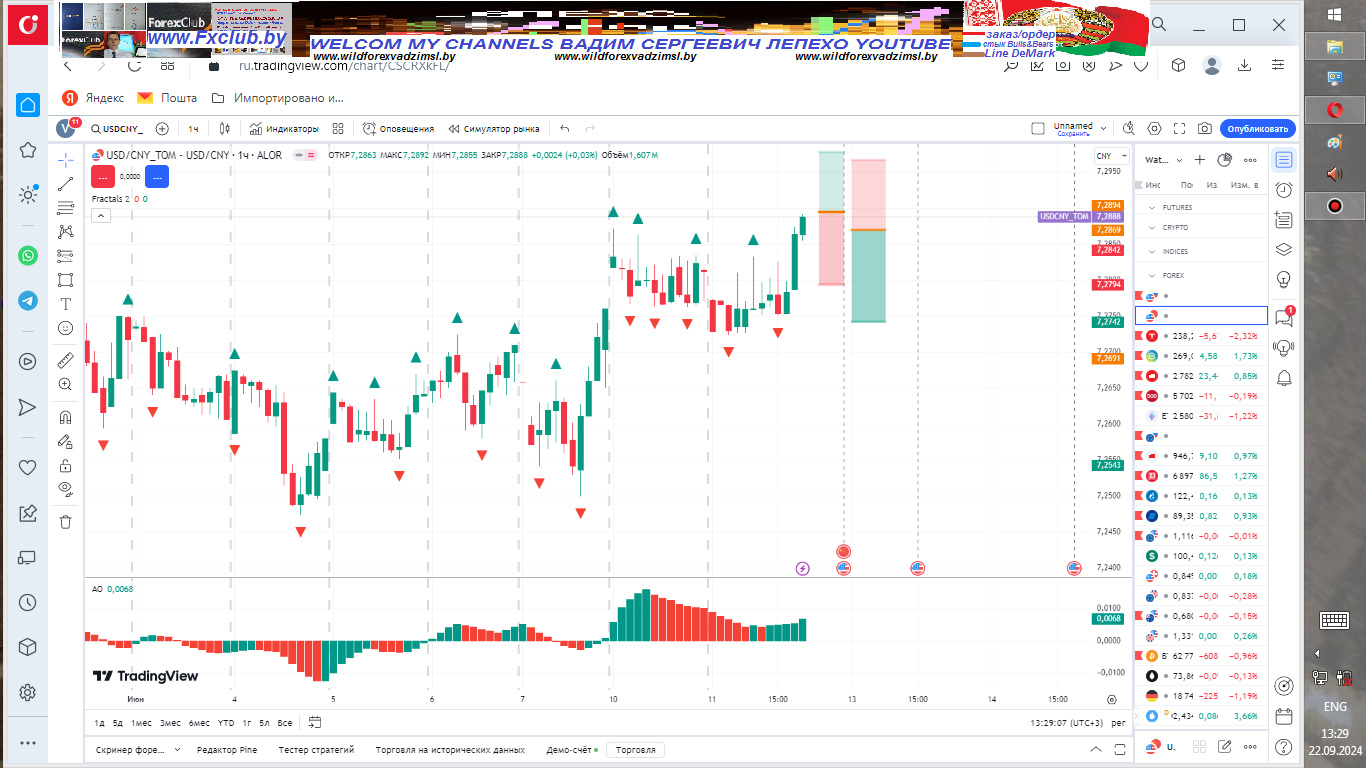Collapse the FUTURES watchlist section
Image resolution: width=1366 pixels, height=768 pixels.
1152,208
